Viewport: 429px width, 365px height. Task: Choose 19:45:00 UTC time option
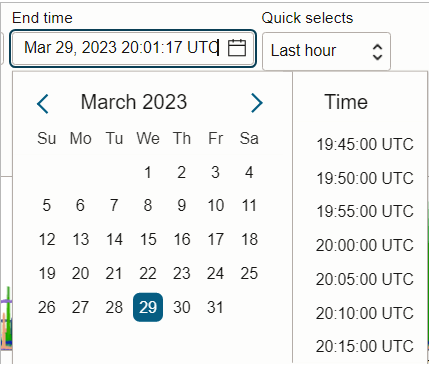point(365,144)
